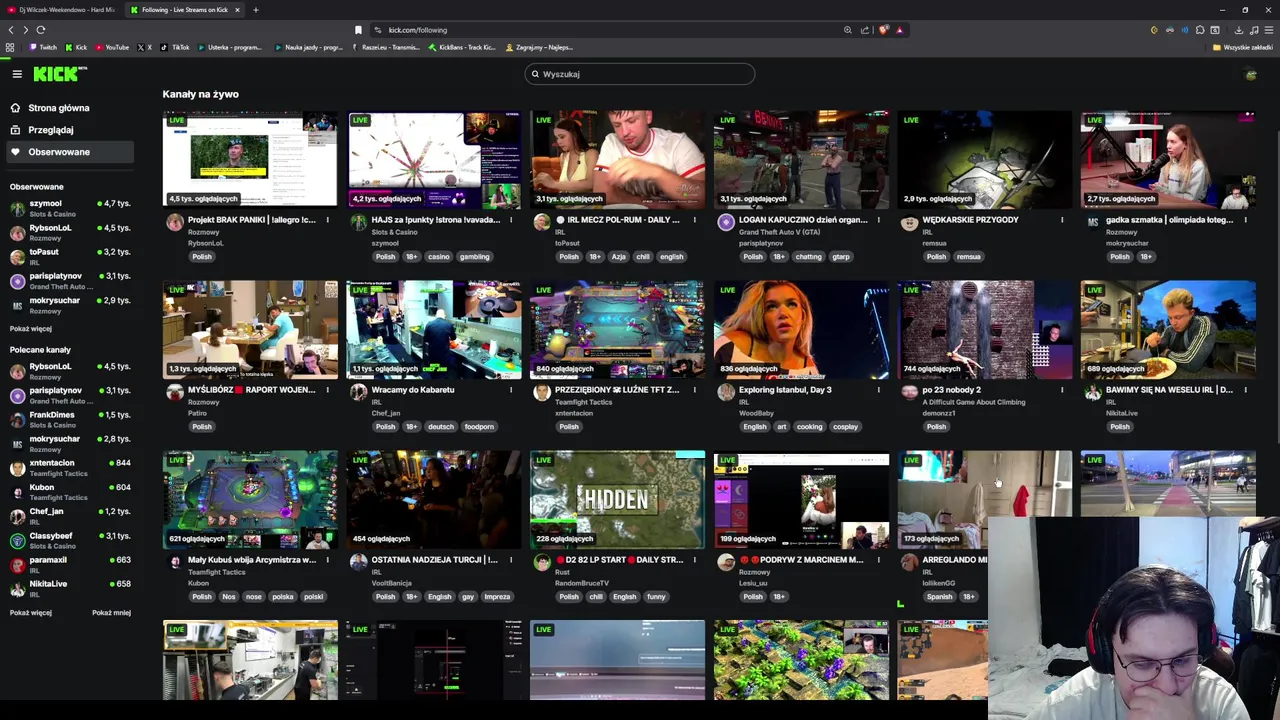This screenshot has width=1280, height=720.
Task: Click the funny tag under Rust stream
Action: (x=656, y=596)
